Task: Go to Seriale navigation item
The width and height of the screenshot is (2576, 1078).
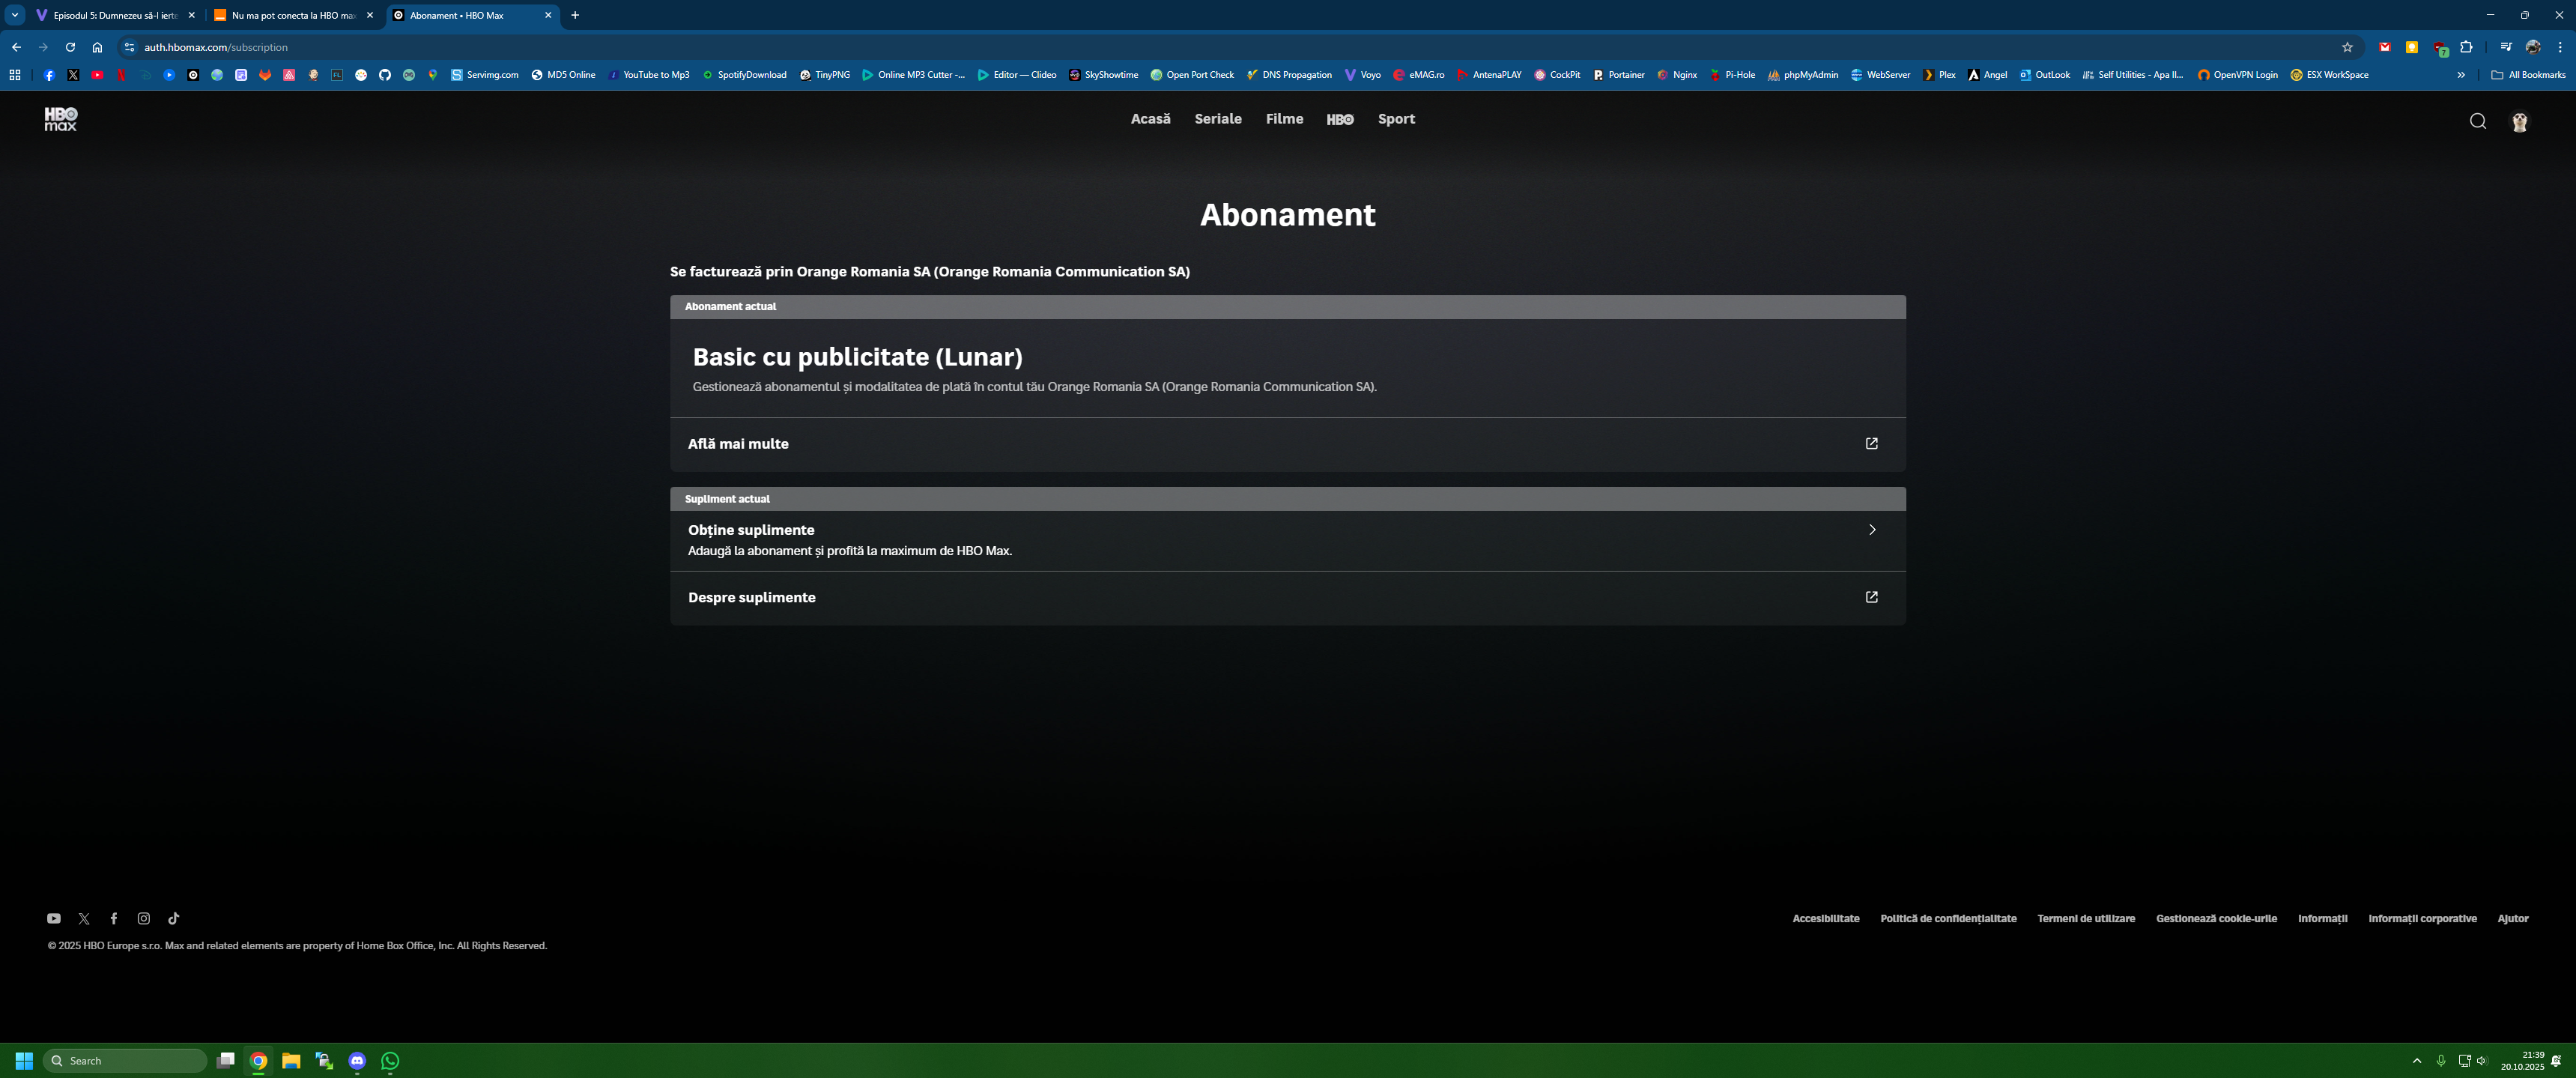Action: click(x=1217, y=119)
